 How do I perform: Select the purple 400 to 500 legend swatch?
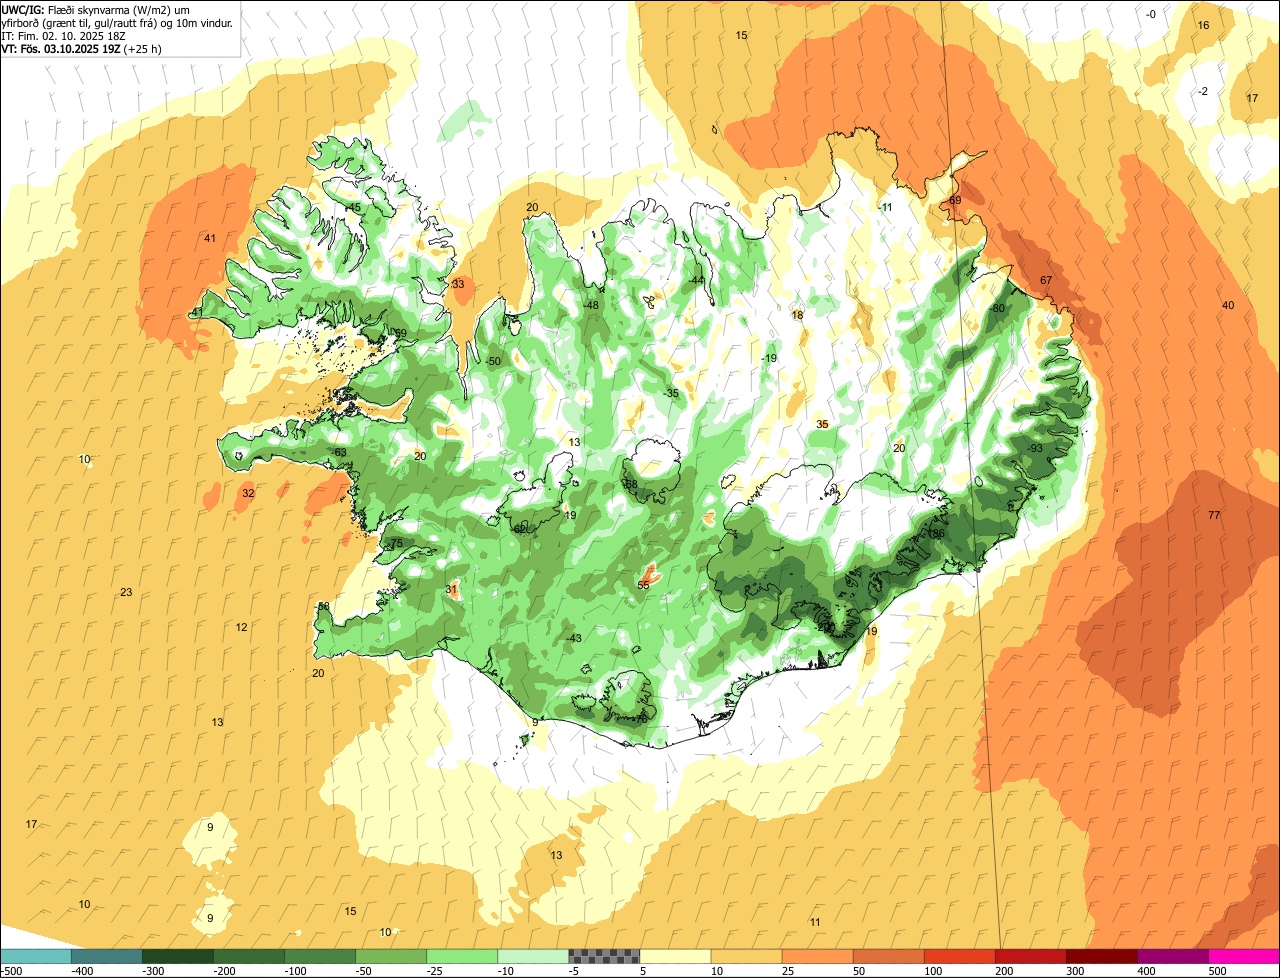click(x=1172, y=957)
